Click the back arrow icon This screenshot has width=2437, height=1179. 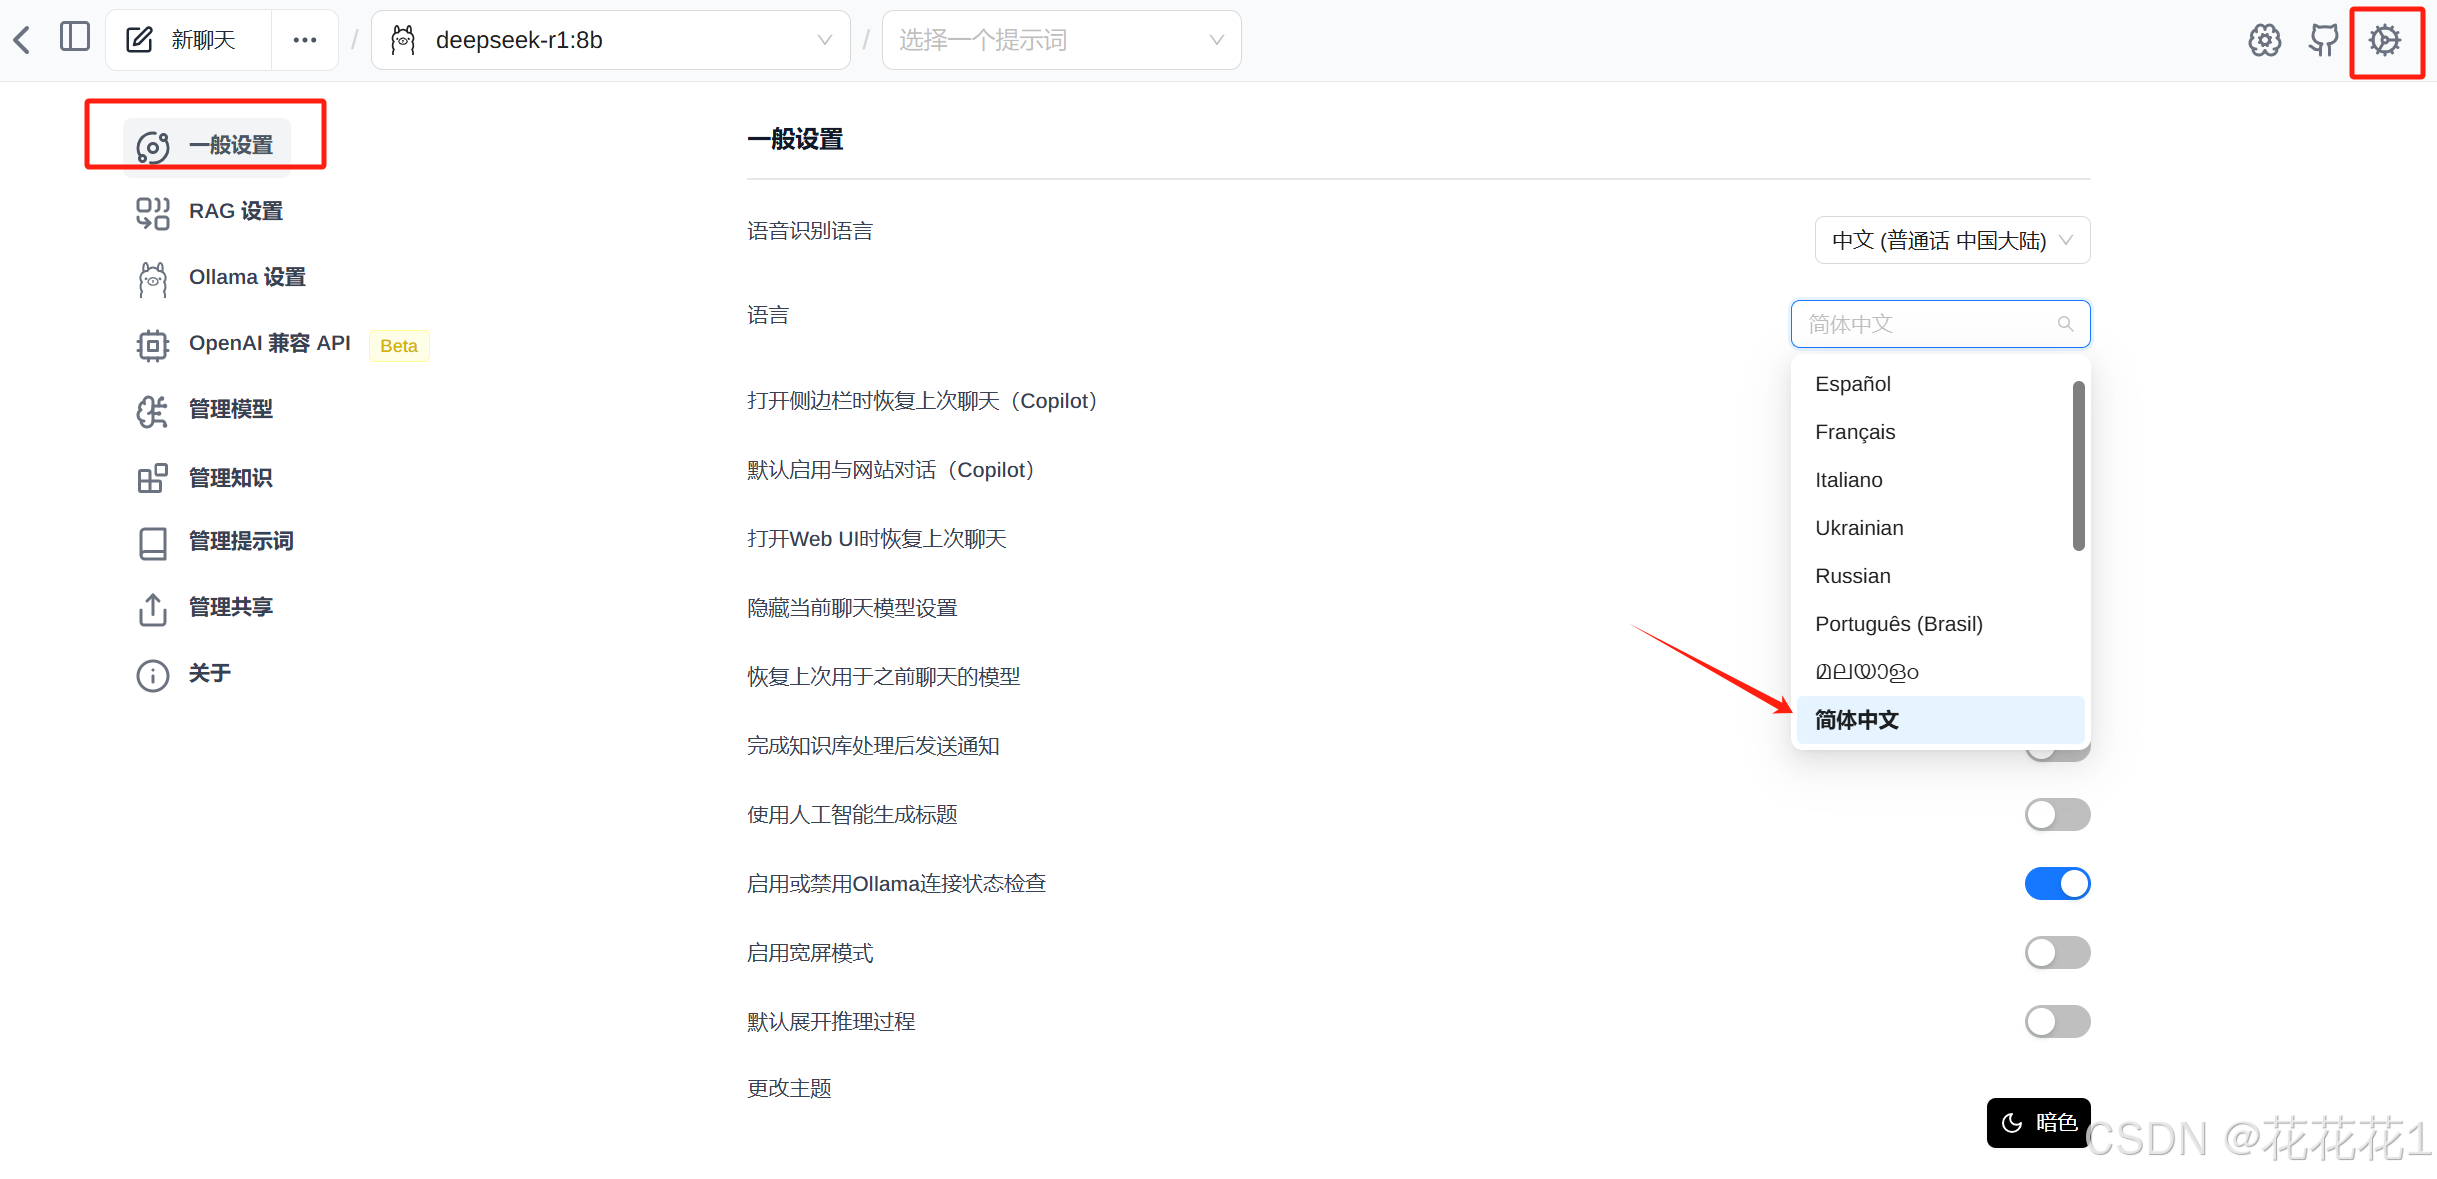click(22, 40)
